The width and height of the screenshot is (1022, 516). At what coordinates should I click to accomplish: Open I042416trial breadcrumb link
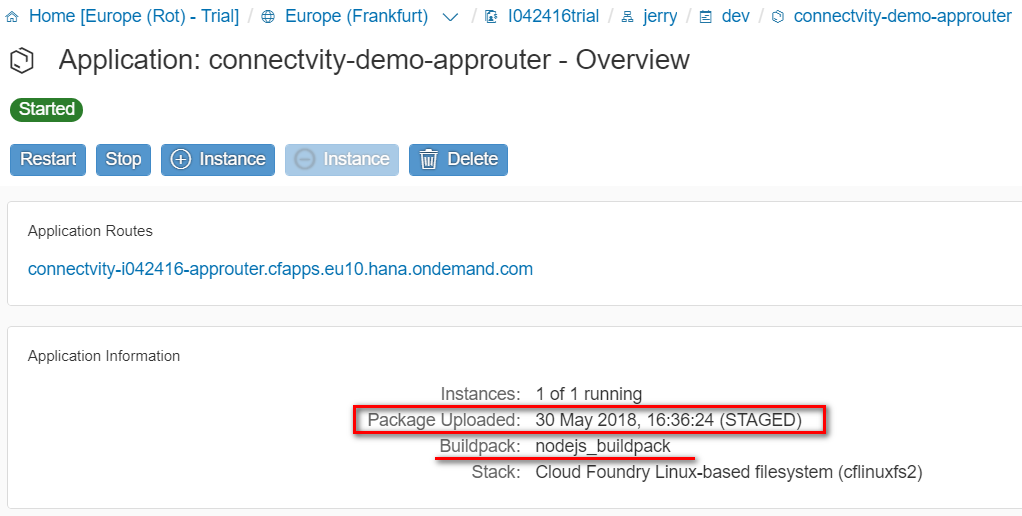553,16
